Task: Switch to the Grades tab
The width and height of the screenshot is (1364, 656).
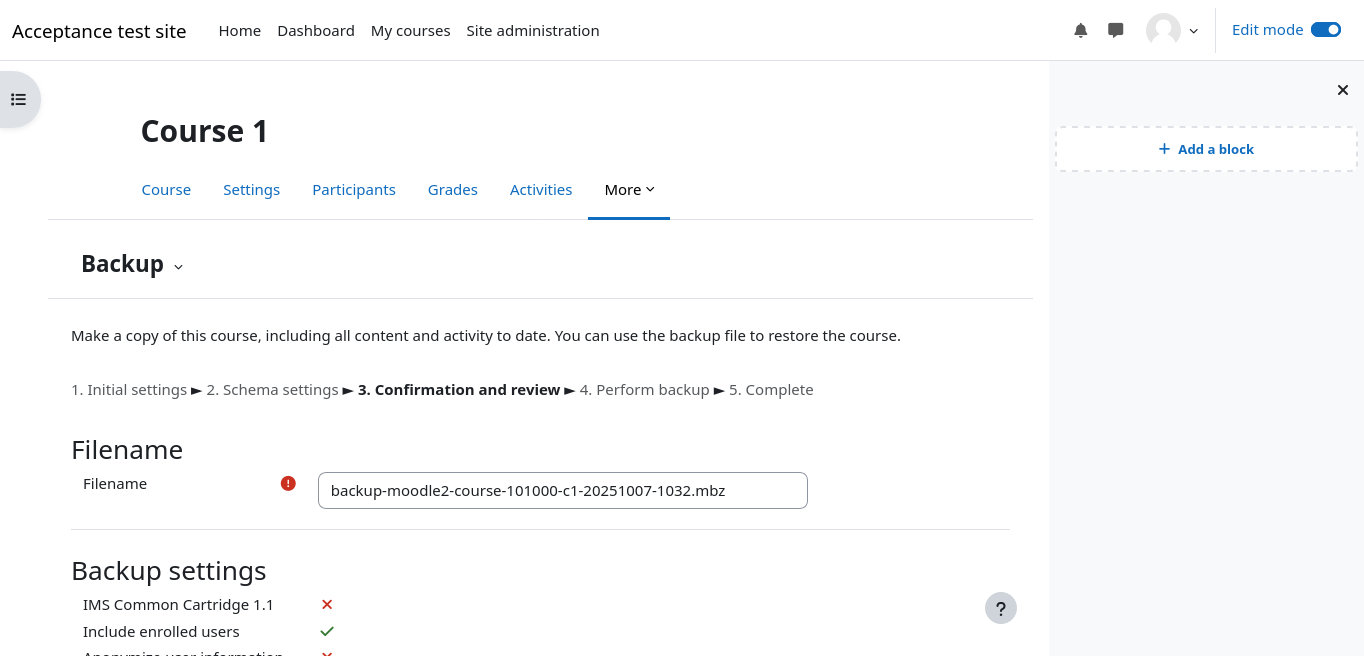Action: (x=453, y=190)
